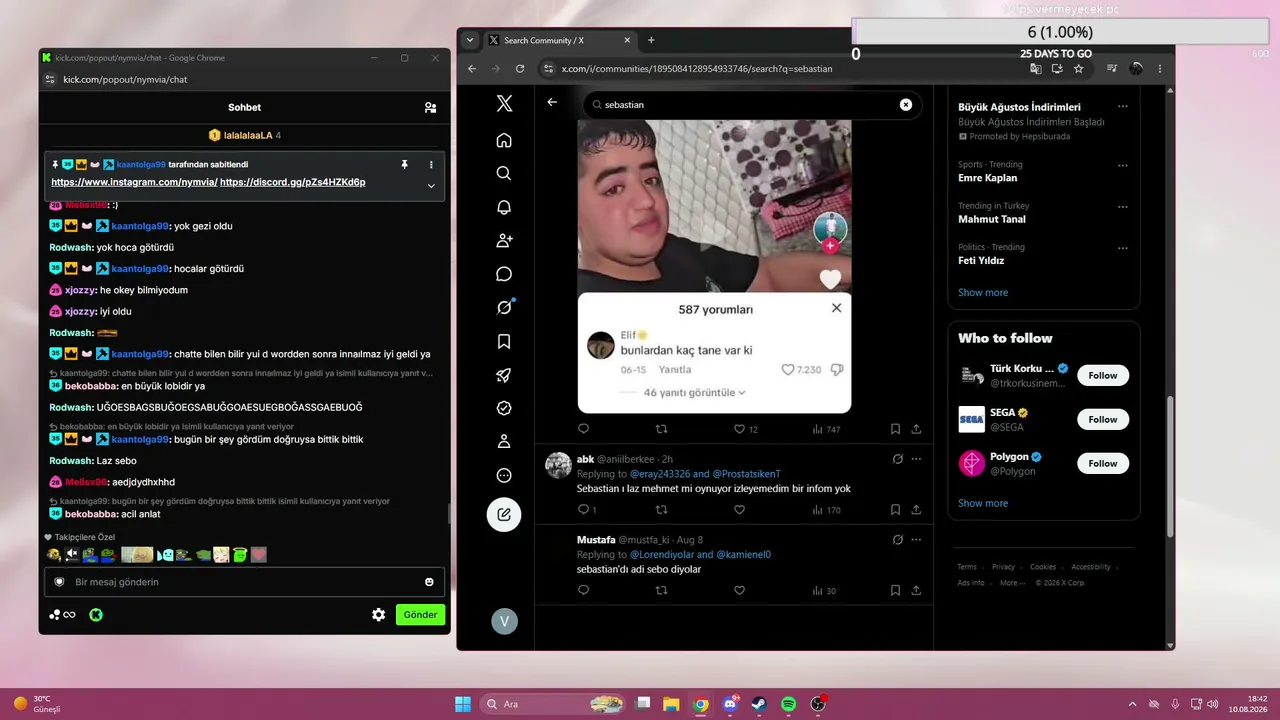Bookmark the video post with 747 views
The width and height of the screenshot is (1280, 720).
(895, 429)
